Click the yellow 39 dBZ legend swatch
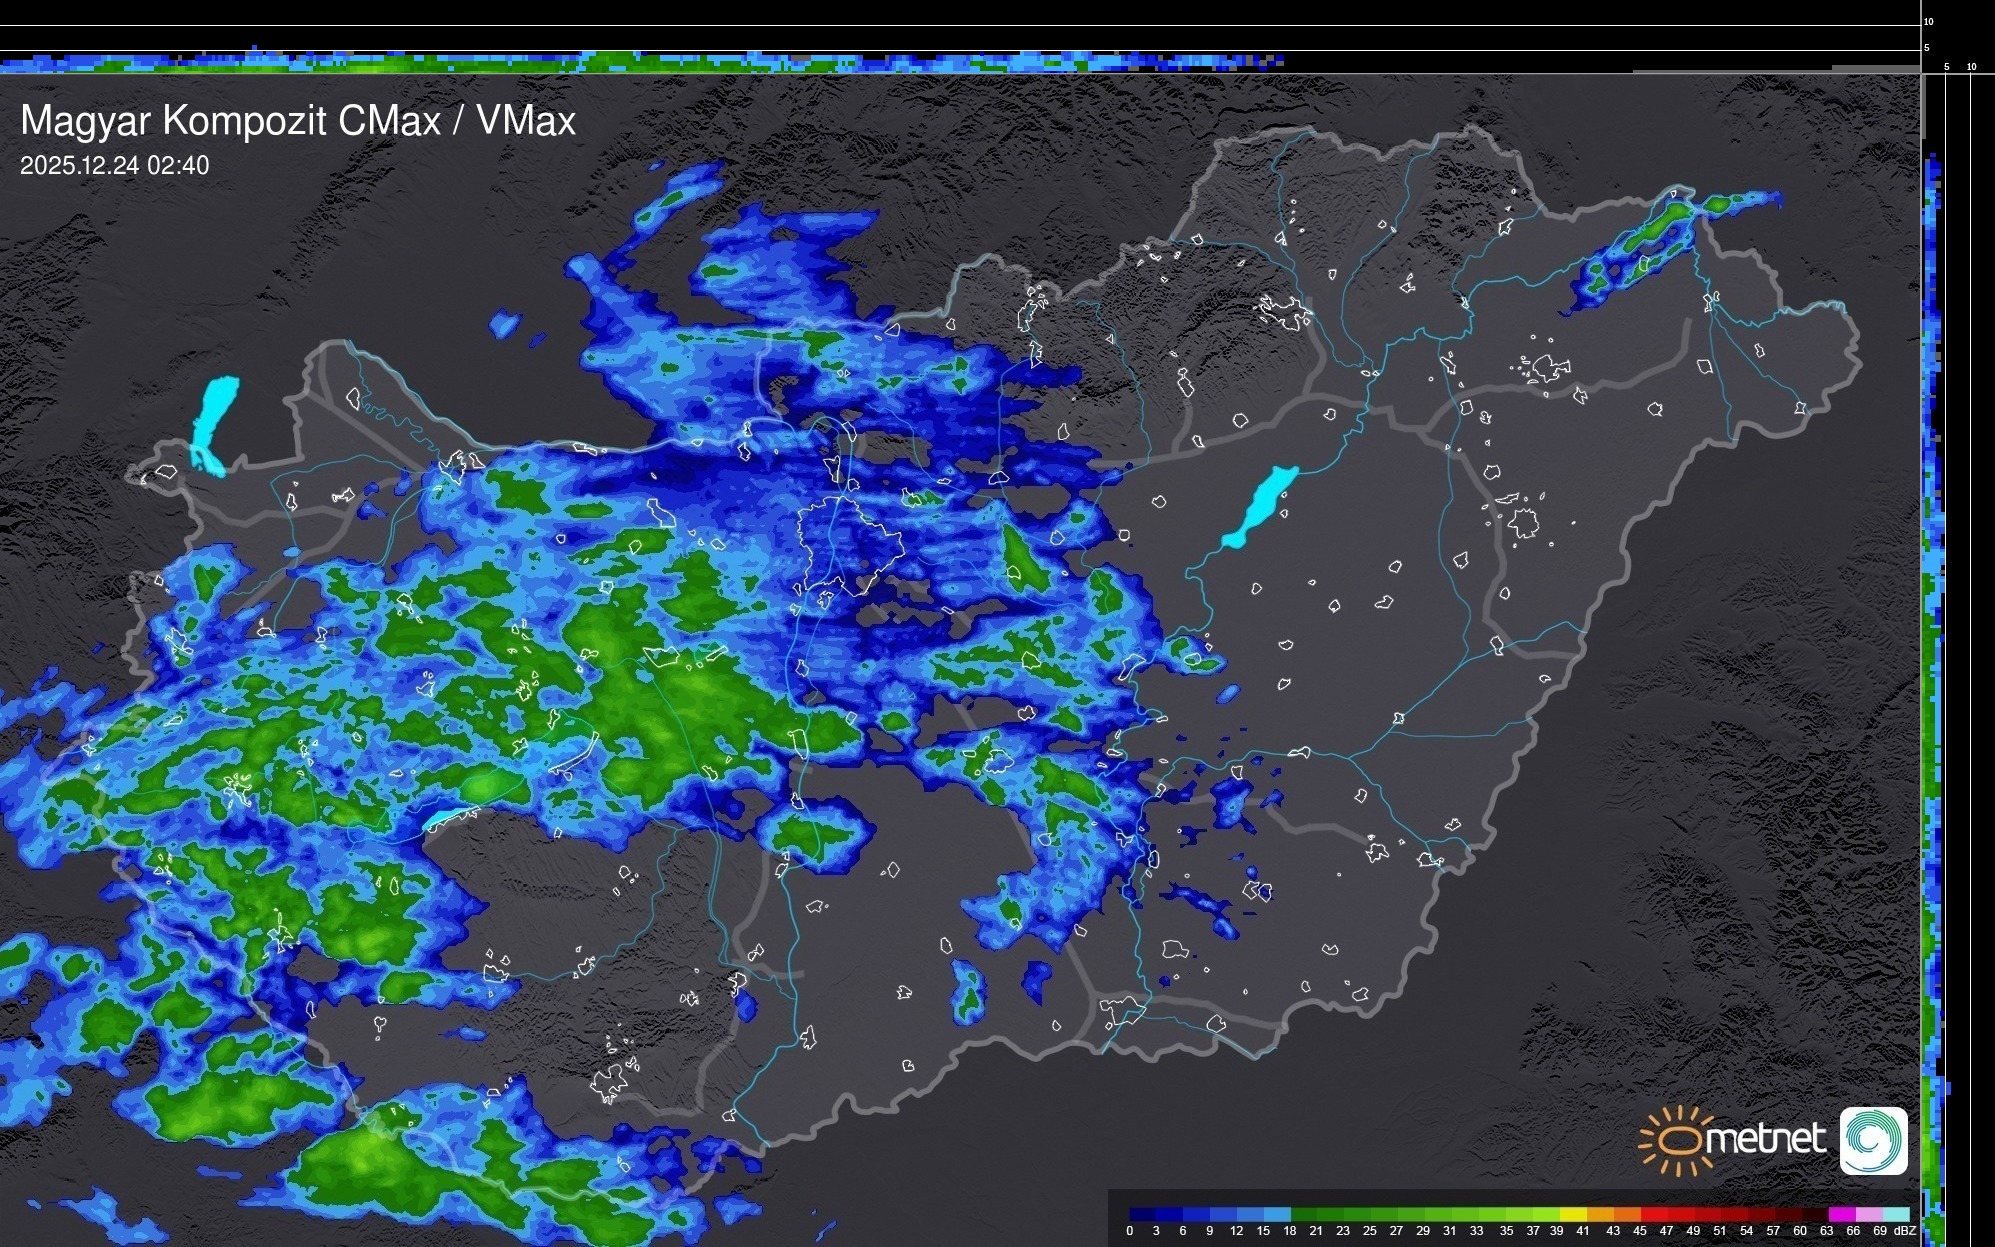Image resolution: width=1995 pixels, height=1247 pixels. [1573, 1214]
